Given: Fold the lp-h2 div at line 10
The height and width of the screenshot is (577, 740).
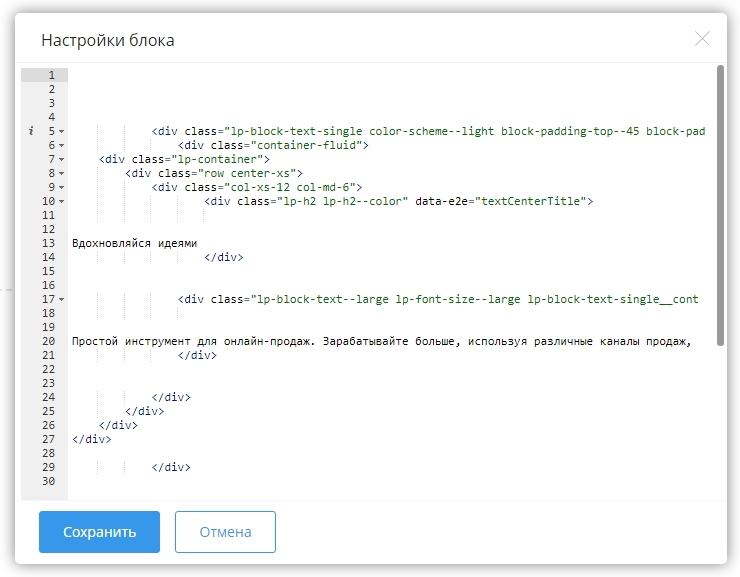Looking at the screenshot, I should (61, 201).
